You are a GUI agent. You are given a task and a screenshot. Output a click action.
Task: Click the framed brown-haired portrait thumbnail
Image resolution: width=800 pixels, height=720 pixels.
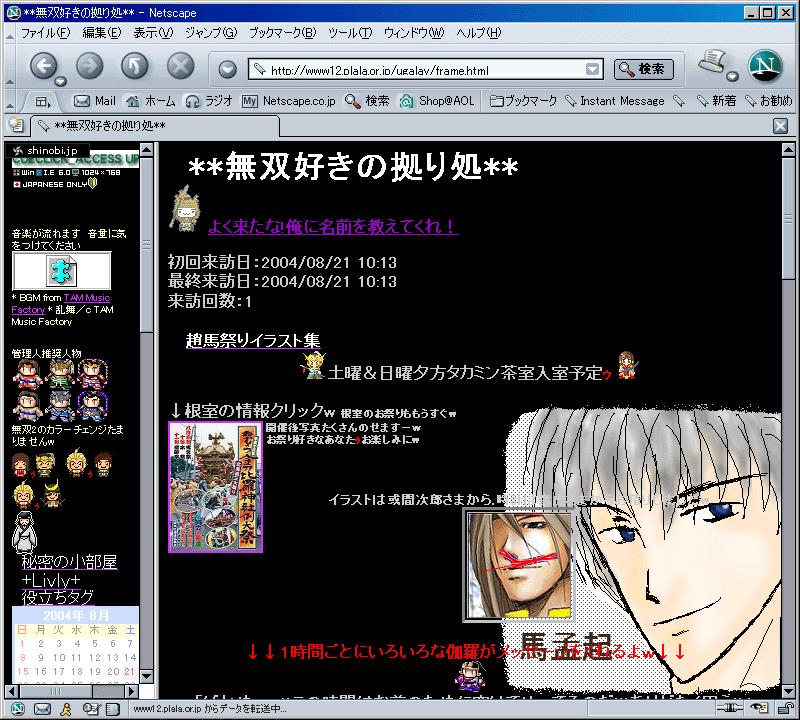click(x=518, y=565)
